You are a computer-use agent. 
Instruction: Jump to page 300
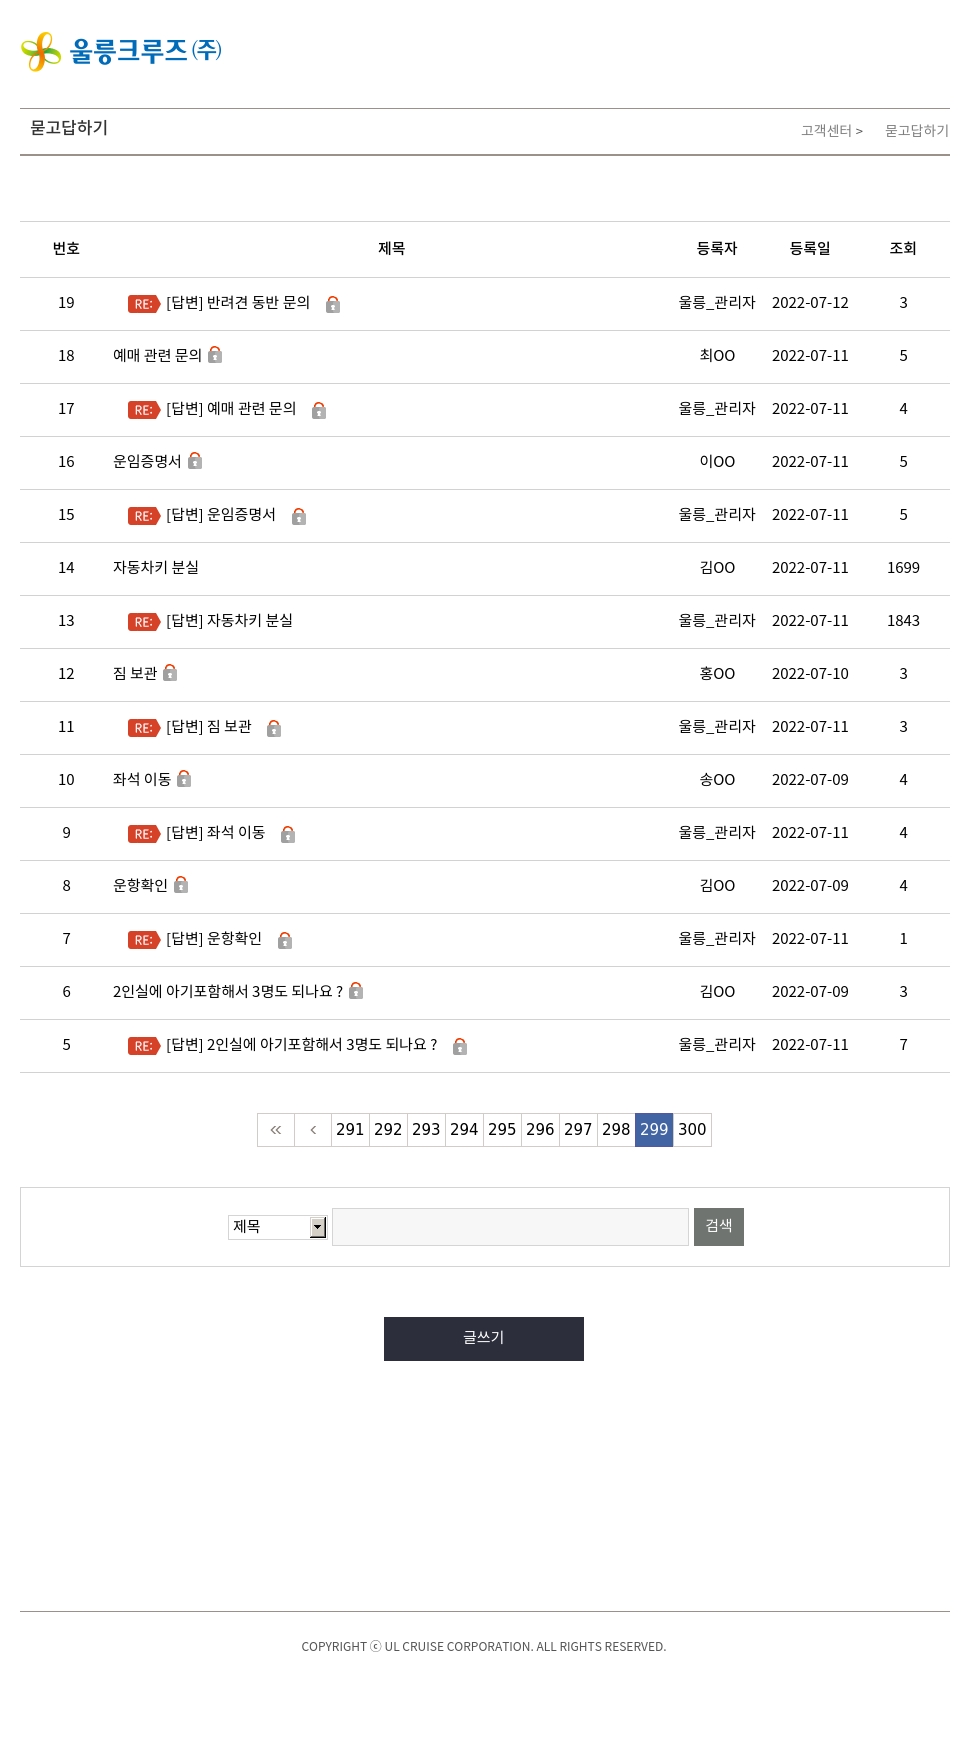[x=692, y=1130]
